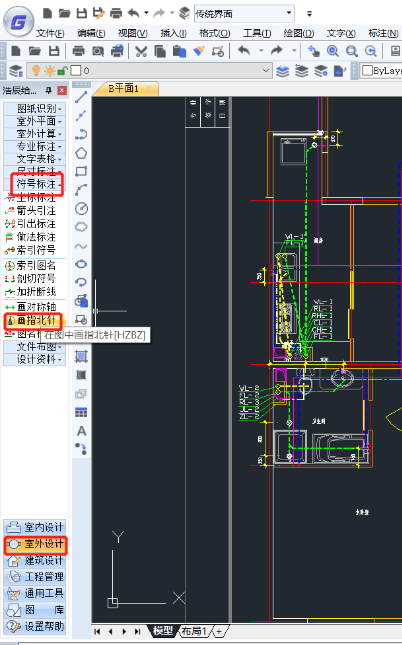Switch to the B平面1 drawing tab
The image size is (402, 645).
click(123, 88)
